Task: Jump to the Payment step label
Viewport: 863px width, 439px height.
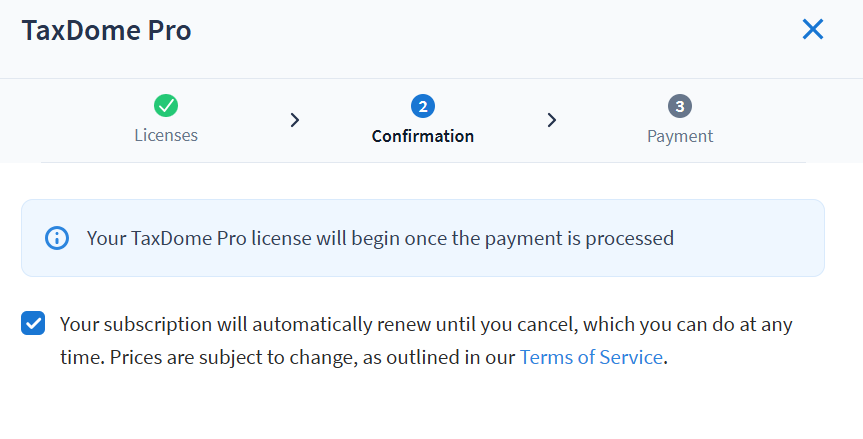Action: pyautogui.click(x=680, y=136)
